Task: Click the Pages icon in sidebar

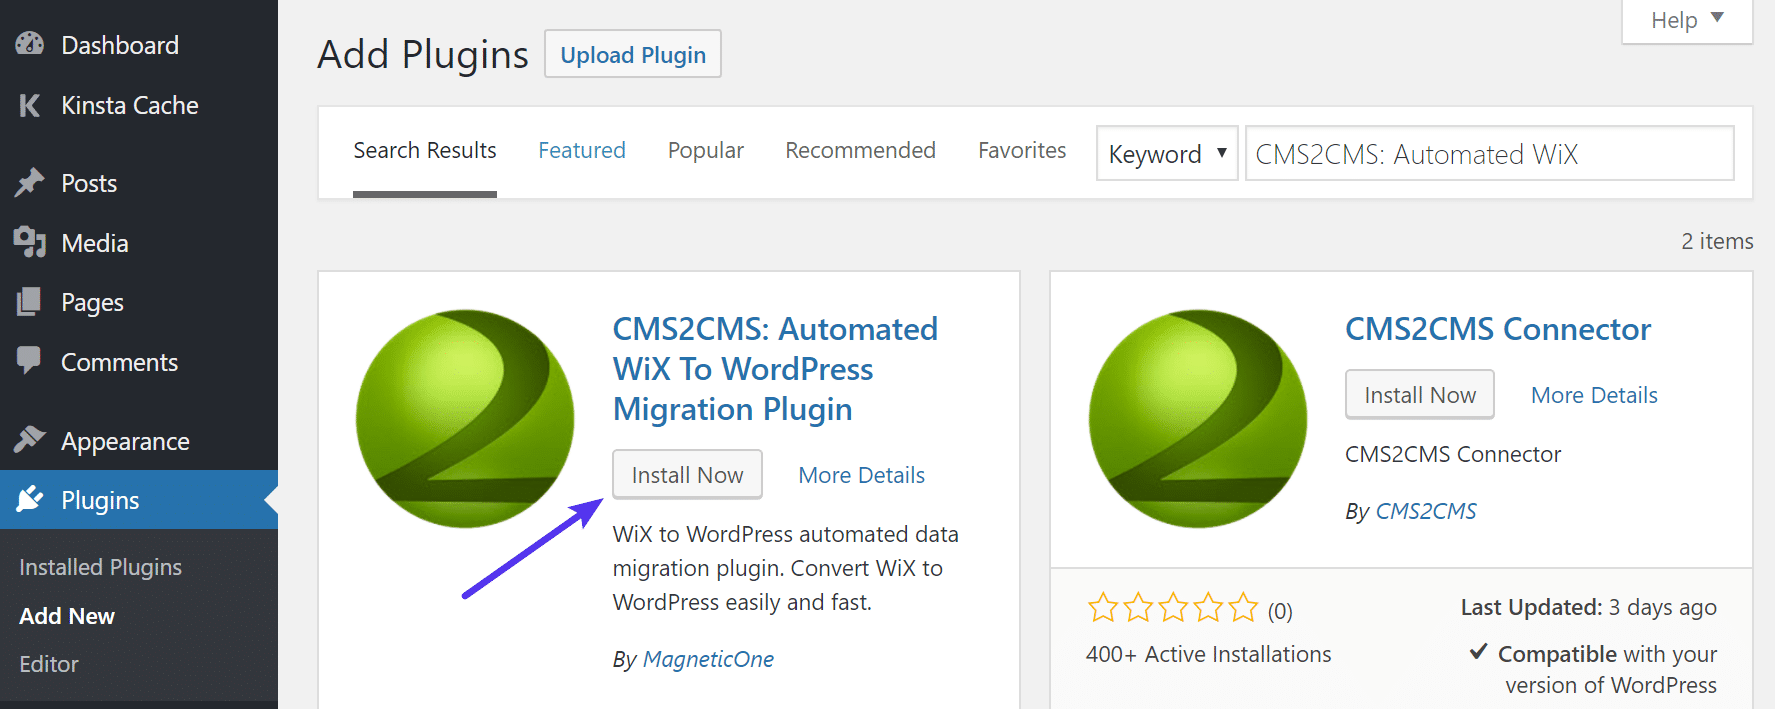Action: pyautogui.click(x=29, y=301)
